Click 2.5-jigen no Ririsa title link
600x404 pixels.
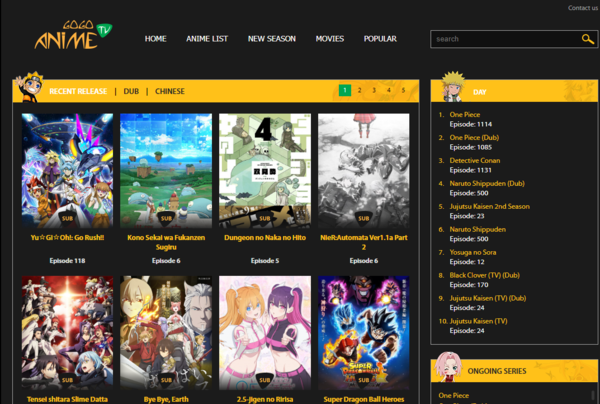(265, 399)
